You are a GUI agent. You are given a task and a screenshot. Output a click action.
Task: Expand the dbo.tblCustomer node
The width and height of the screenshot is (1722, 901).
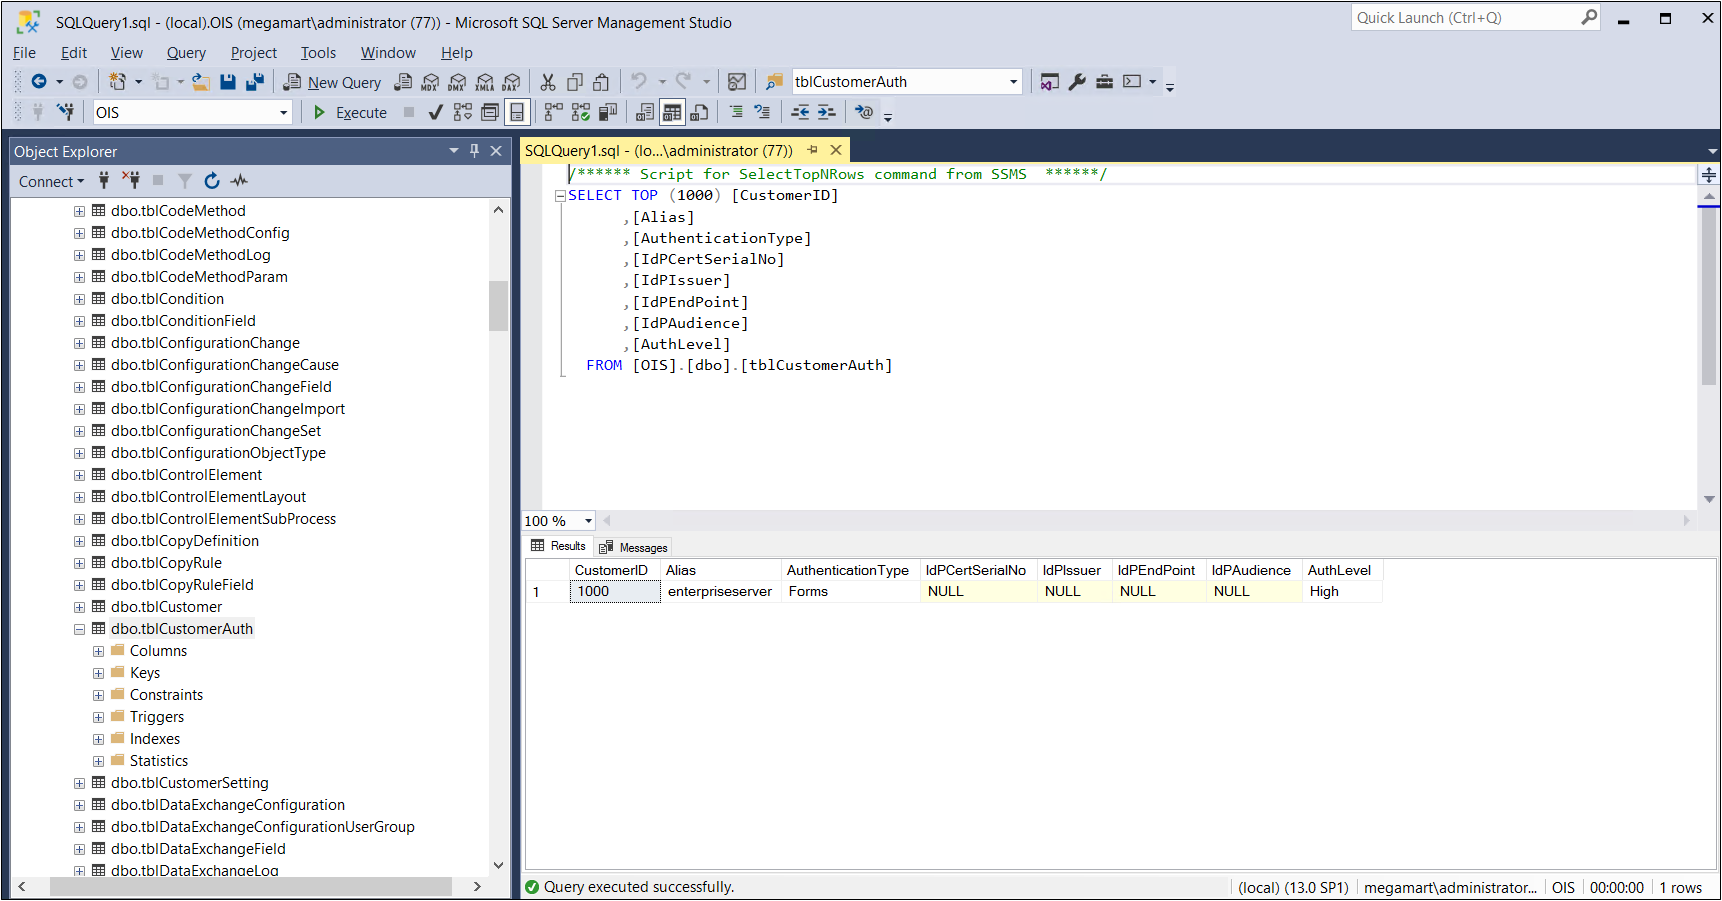coord(79,608)
